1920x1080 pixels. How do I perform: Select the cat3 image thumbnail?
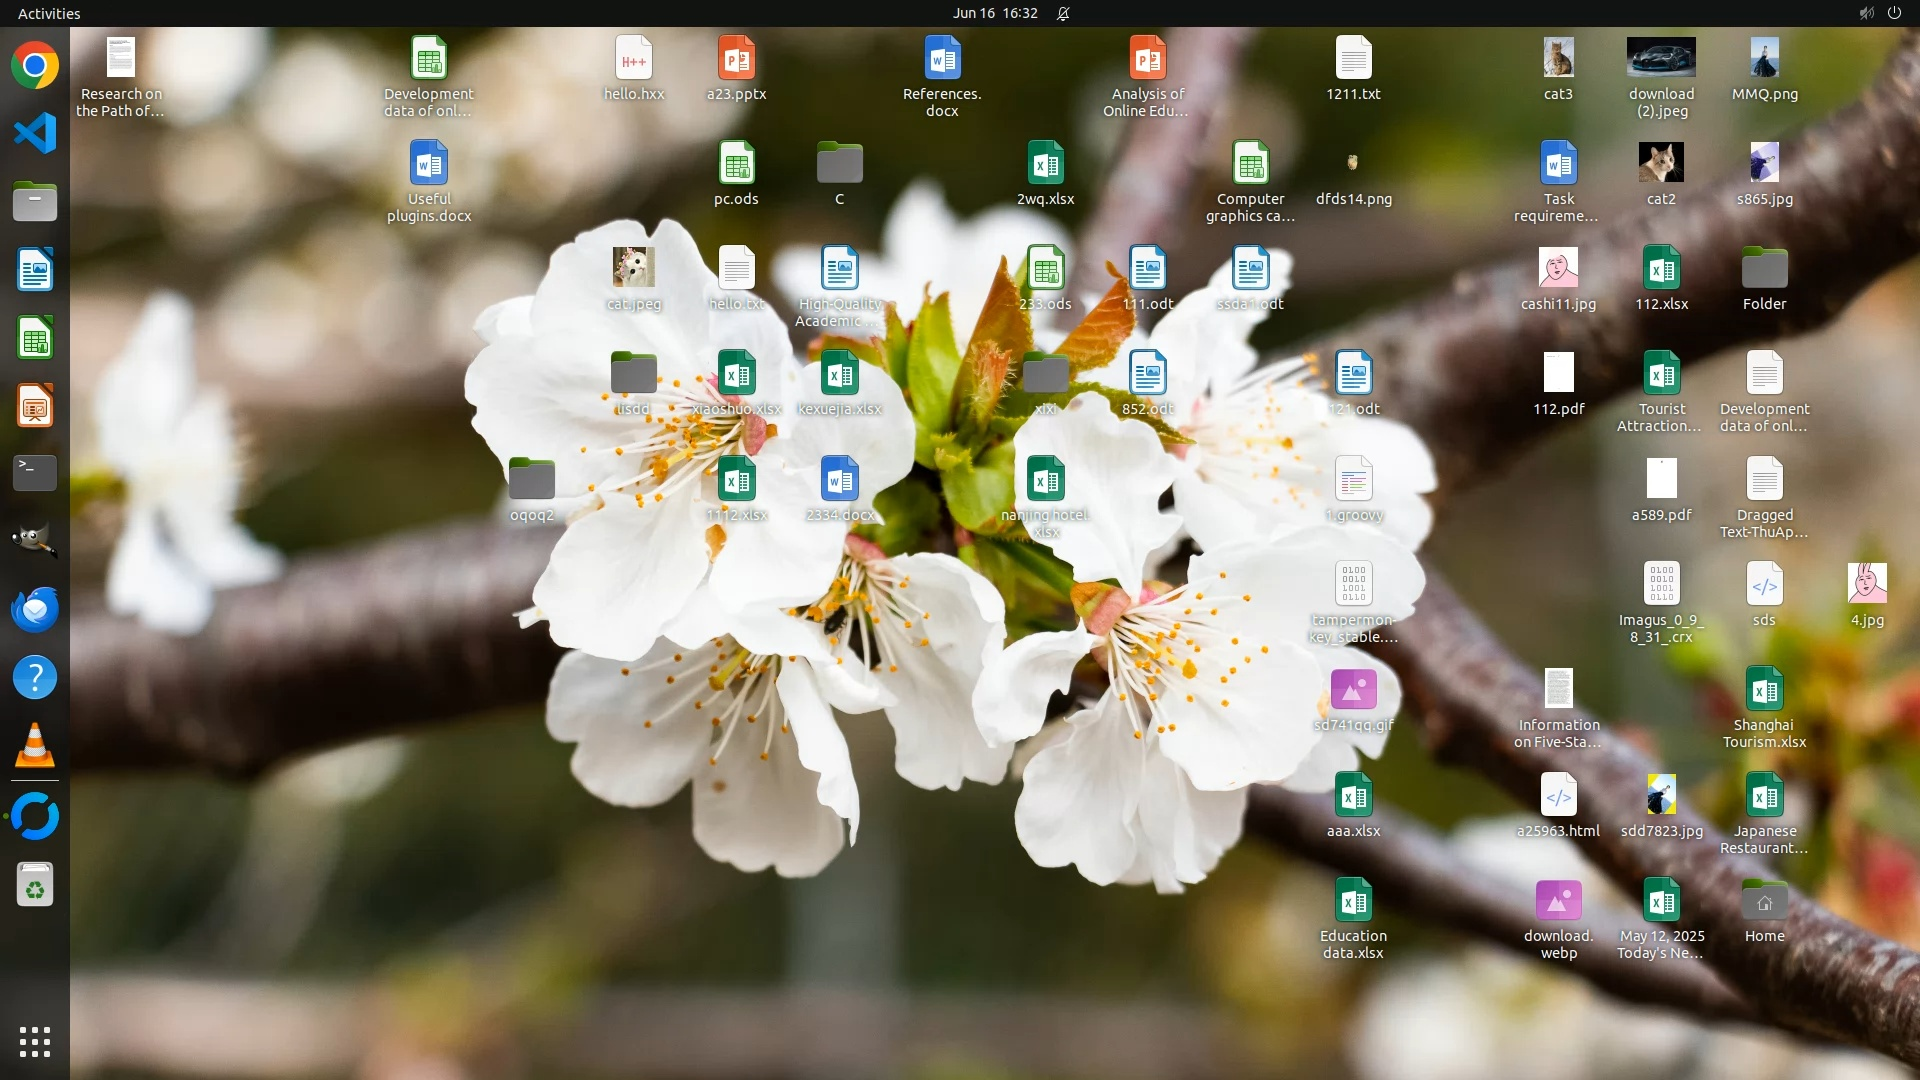click(1558, 59)
